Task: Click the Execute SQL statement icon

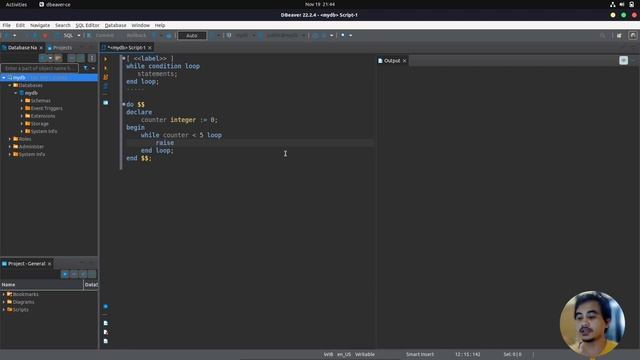Action: (x=106, y=59)
